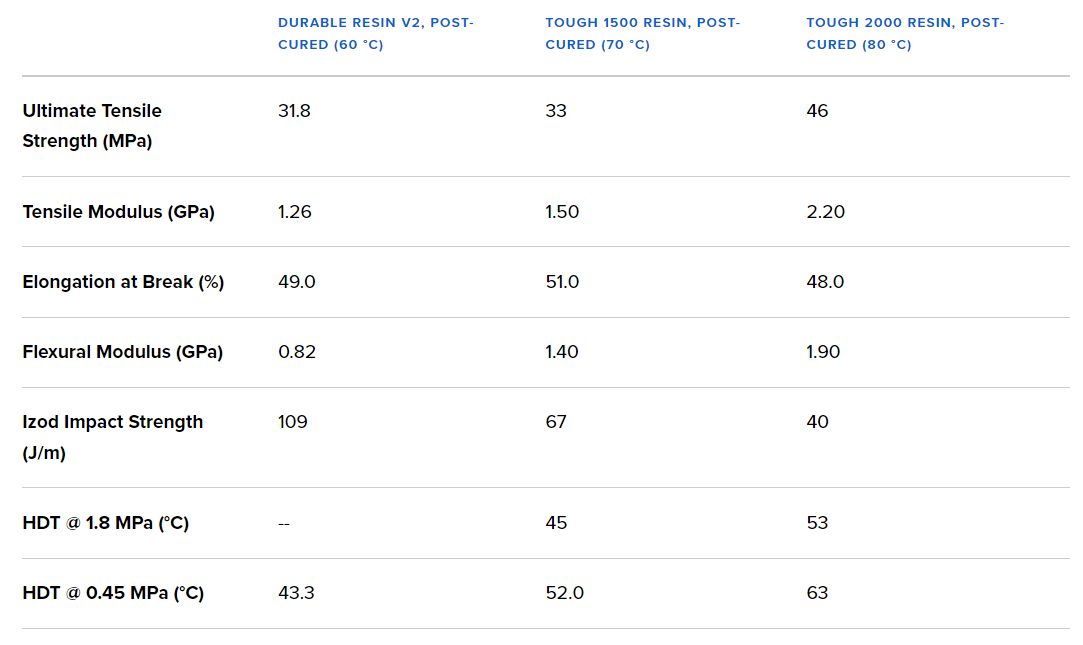Select the Tensile Modulus (GPa) row label
1083x645 pixels.
tap(118, 212)
